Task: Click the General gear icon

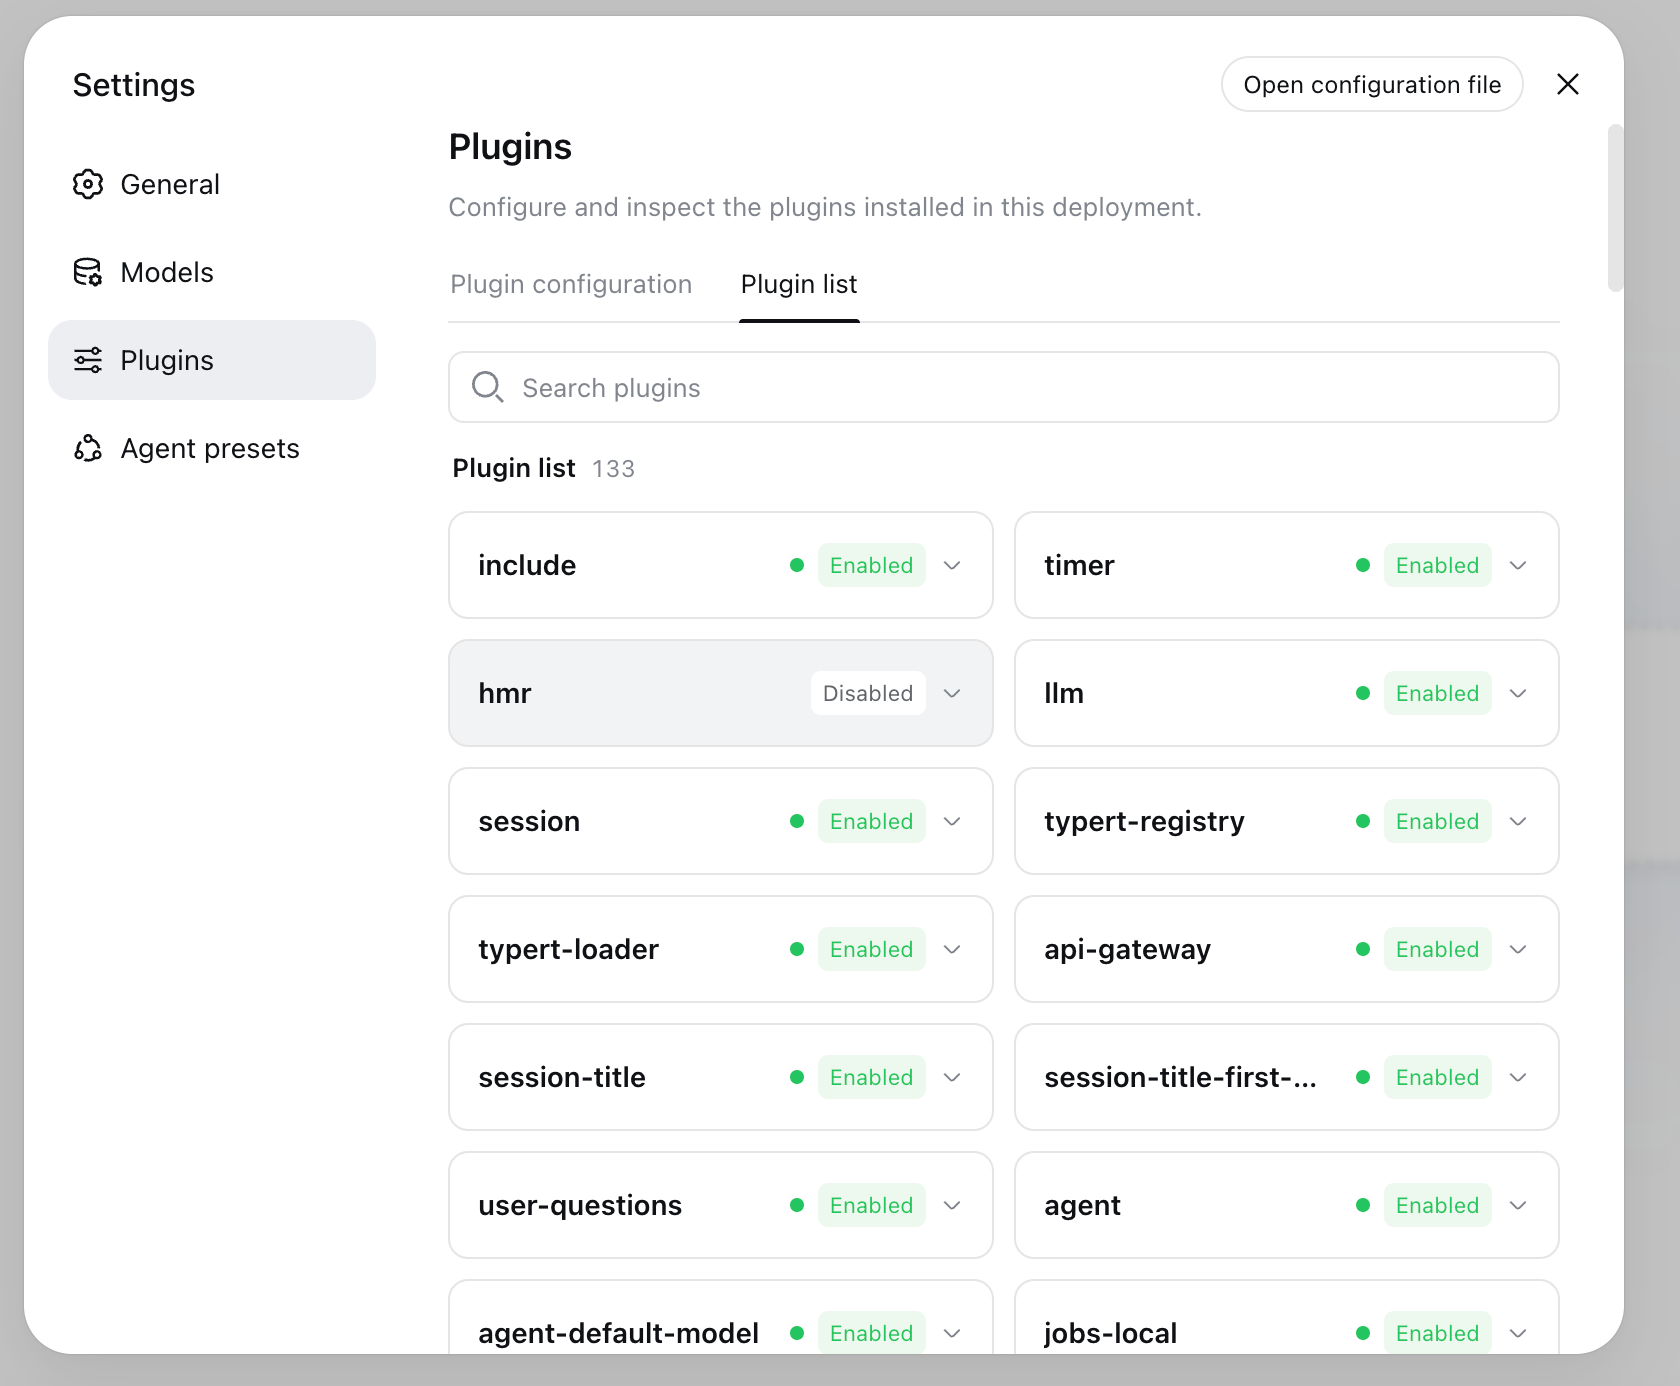Action: click(x=88, y=184)
